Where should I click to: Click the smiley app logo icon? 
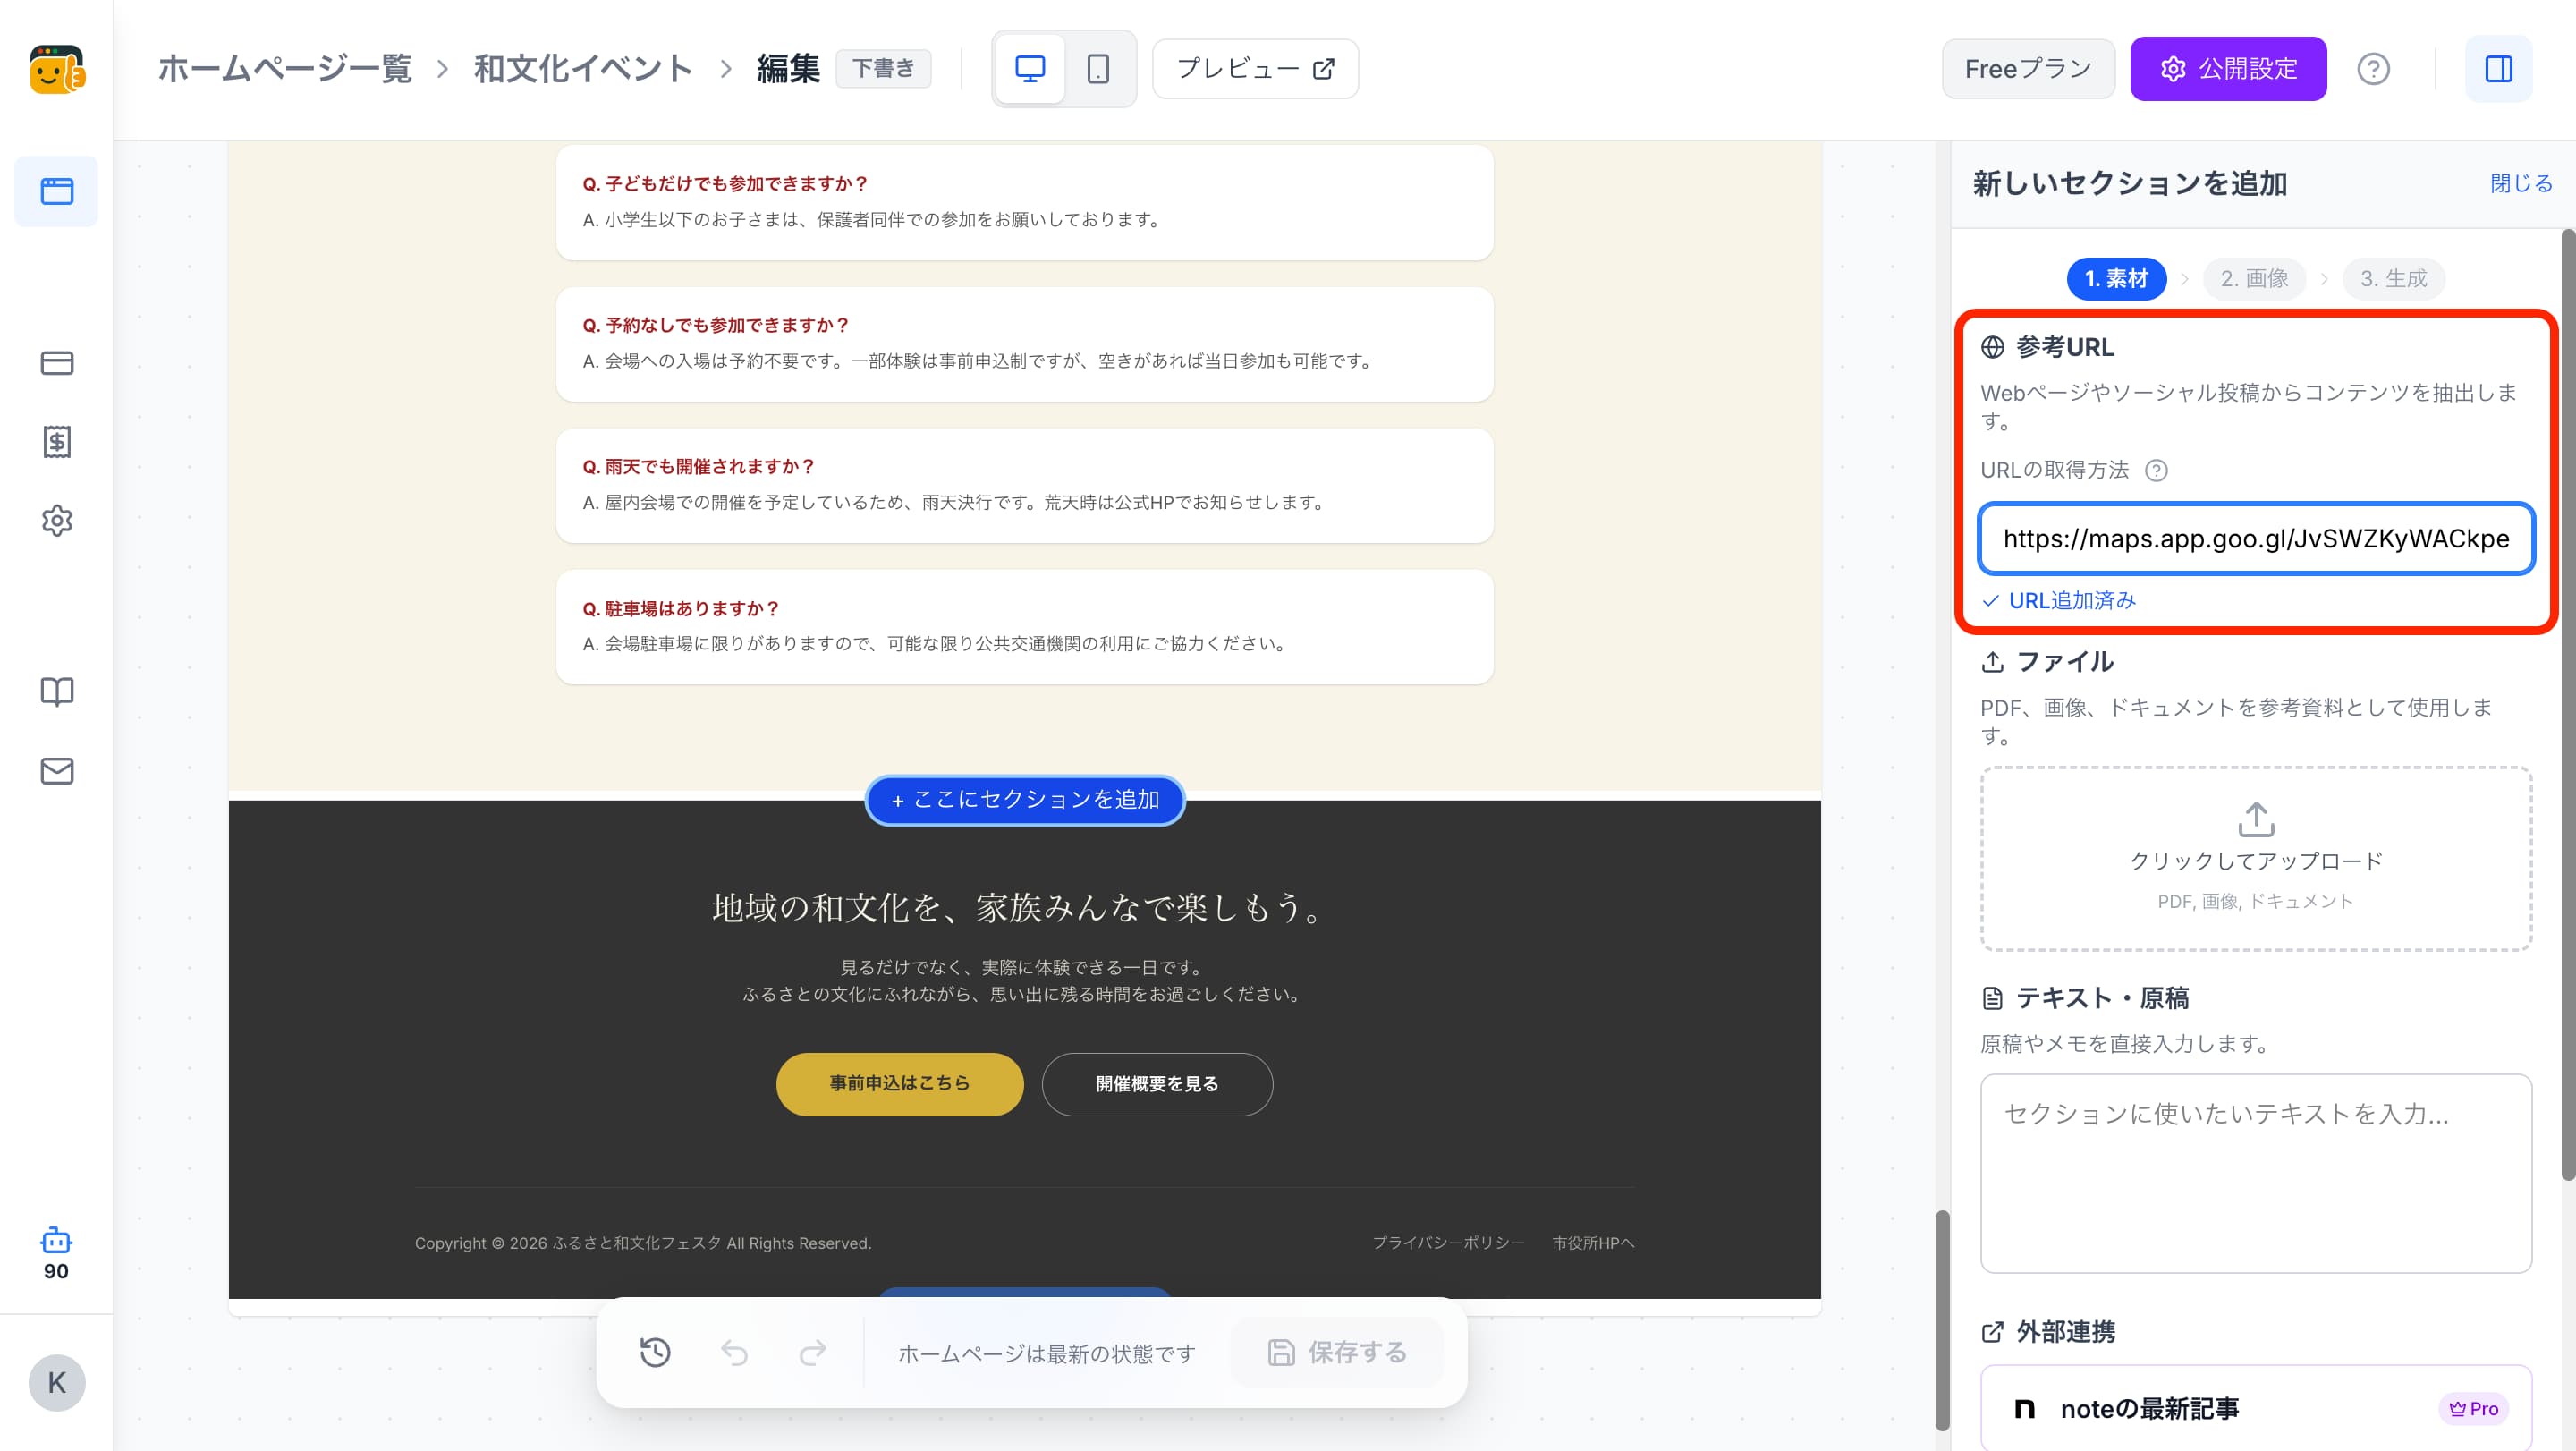[x=57, y=69]
